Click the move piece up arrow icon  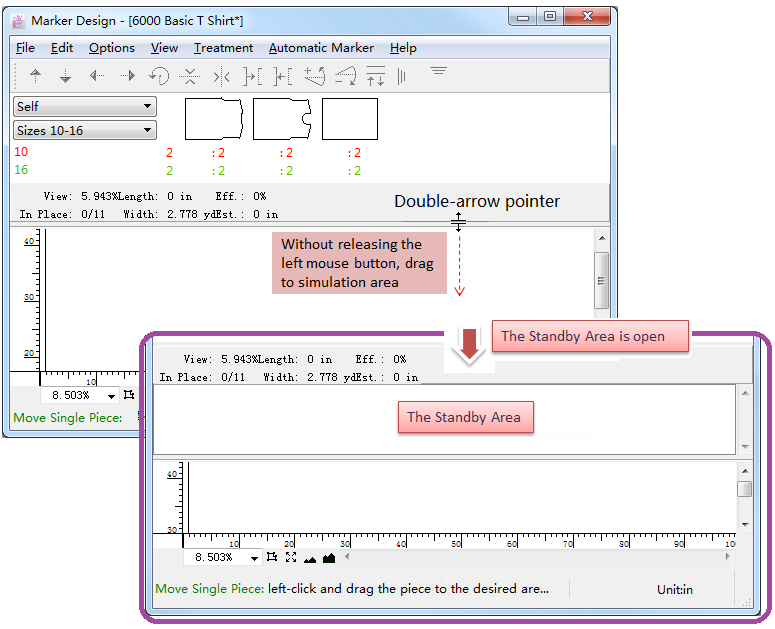[x=36, y=76]
